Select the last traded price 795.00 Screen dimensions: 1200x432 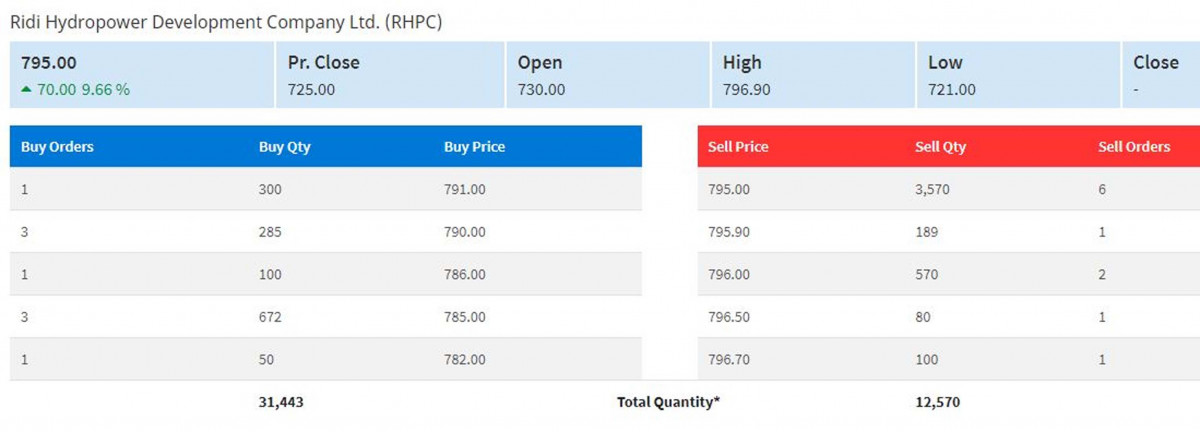coord(50,62)
